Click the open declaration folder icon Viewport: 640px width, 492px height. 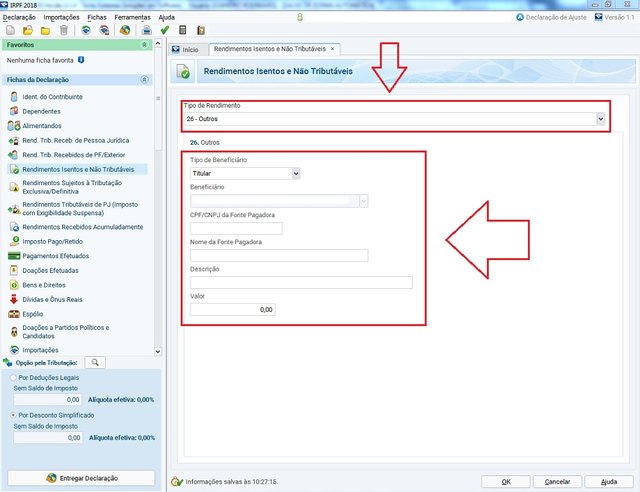click(27, 30)
